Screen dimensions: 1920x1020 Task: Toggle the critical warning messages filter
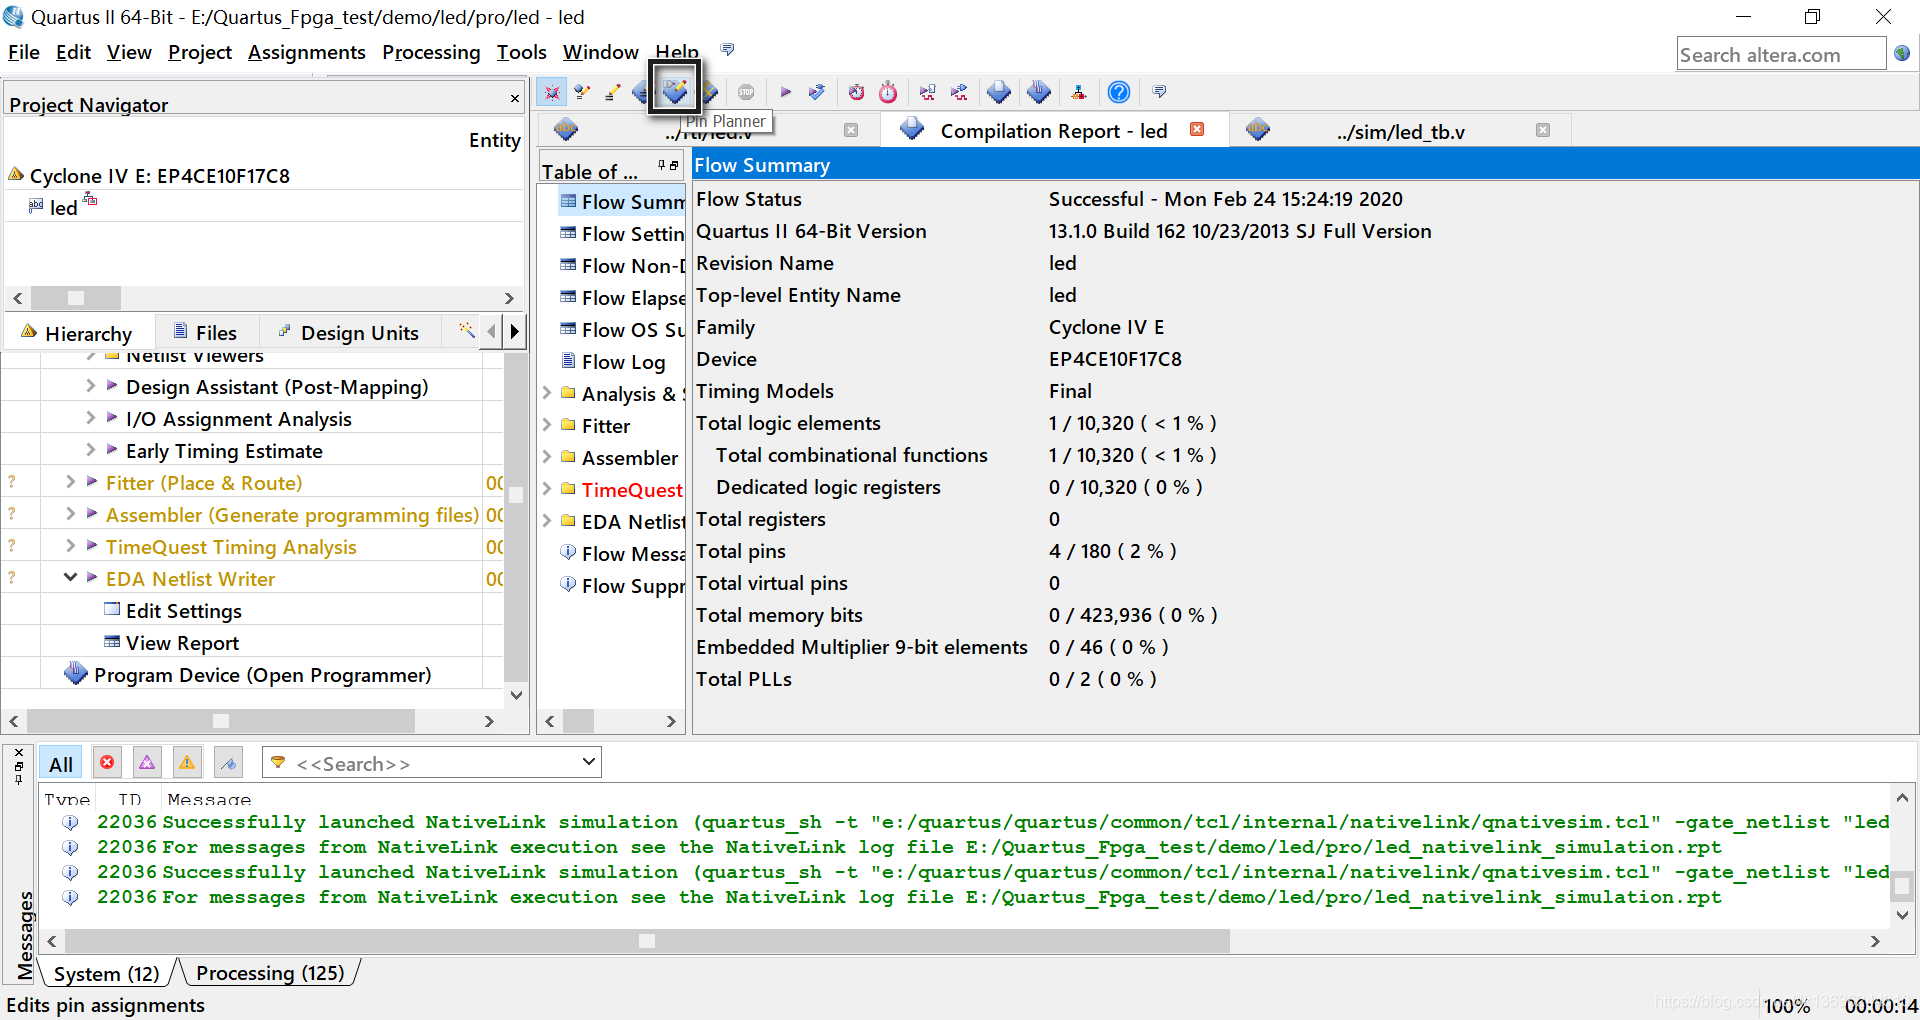tap(147, 763)
